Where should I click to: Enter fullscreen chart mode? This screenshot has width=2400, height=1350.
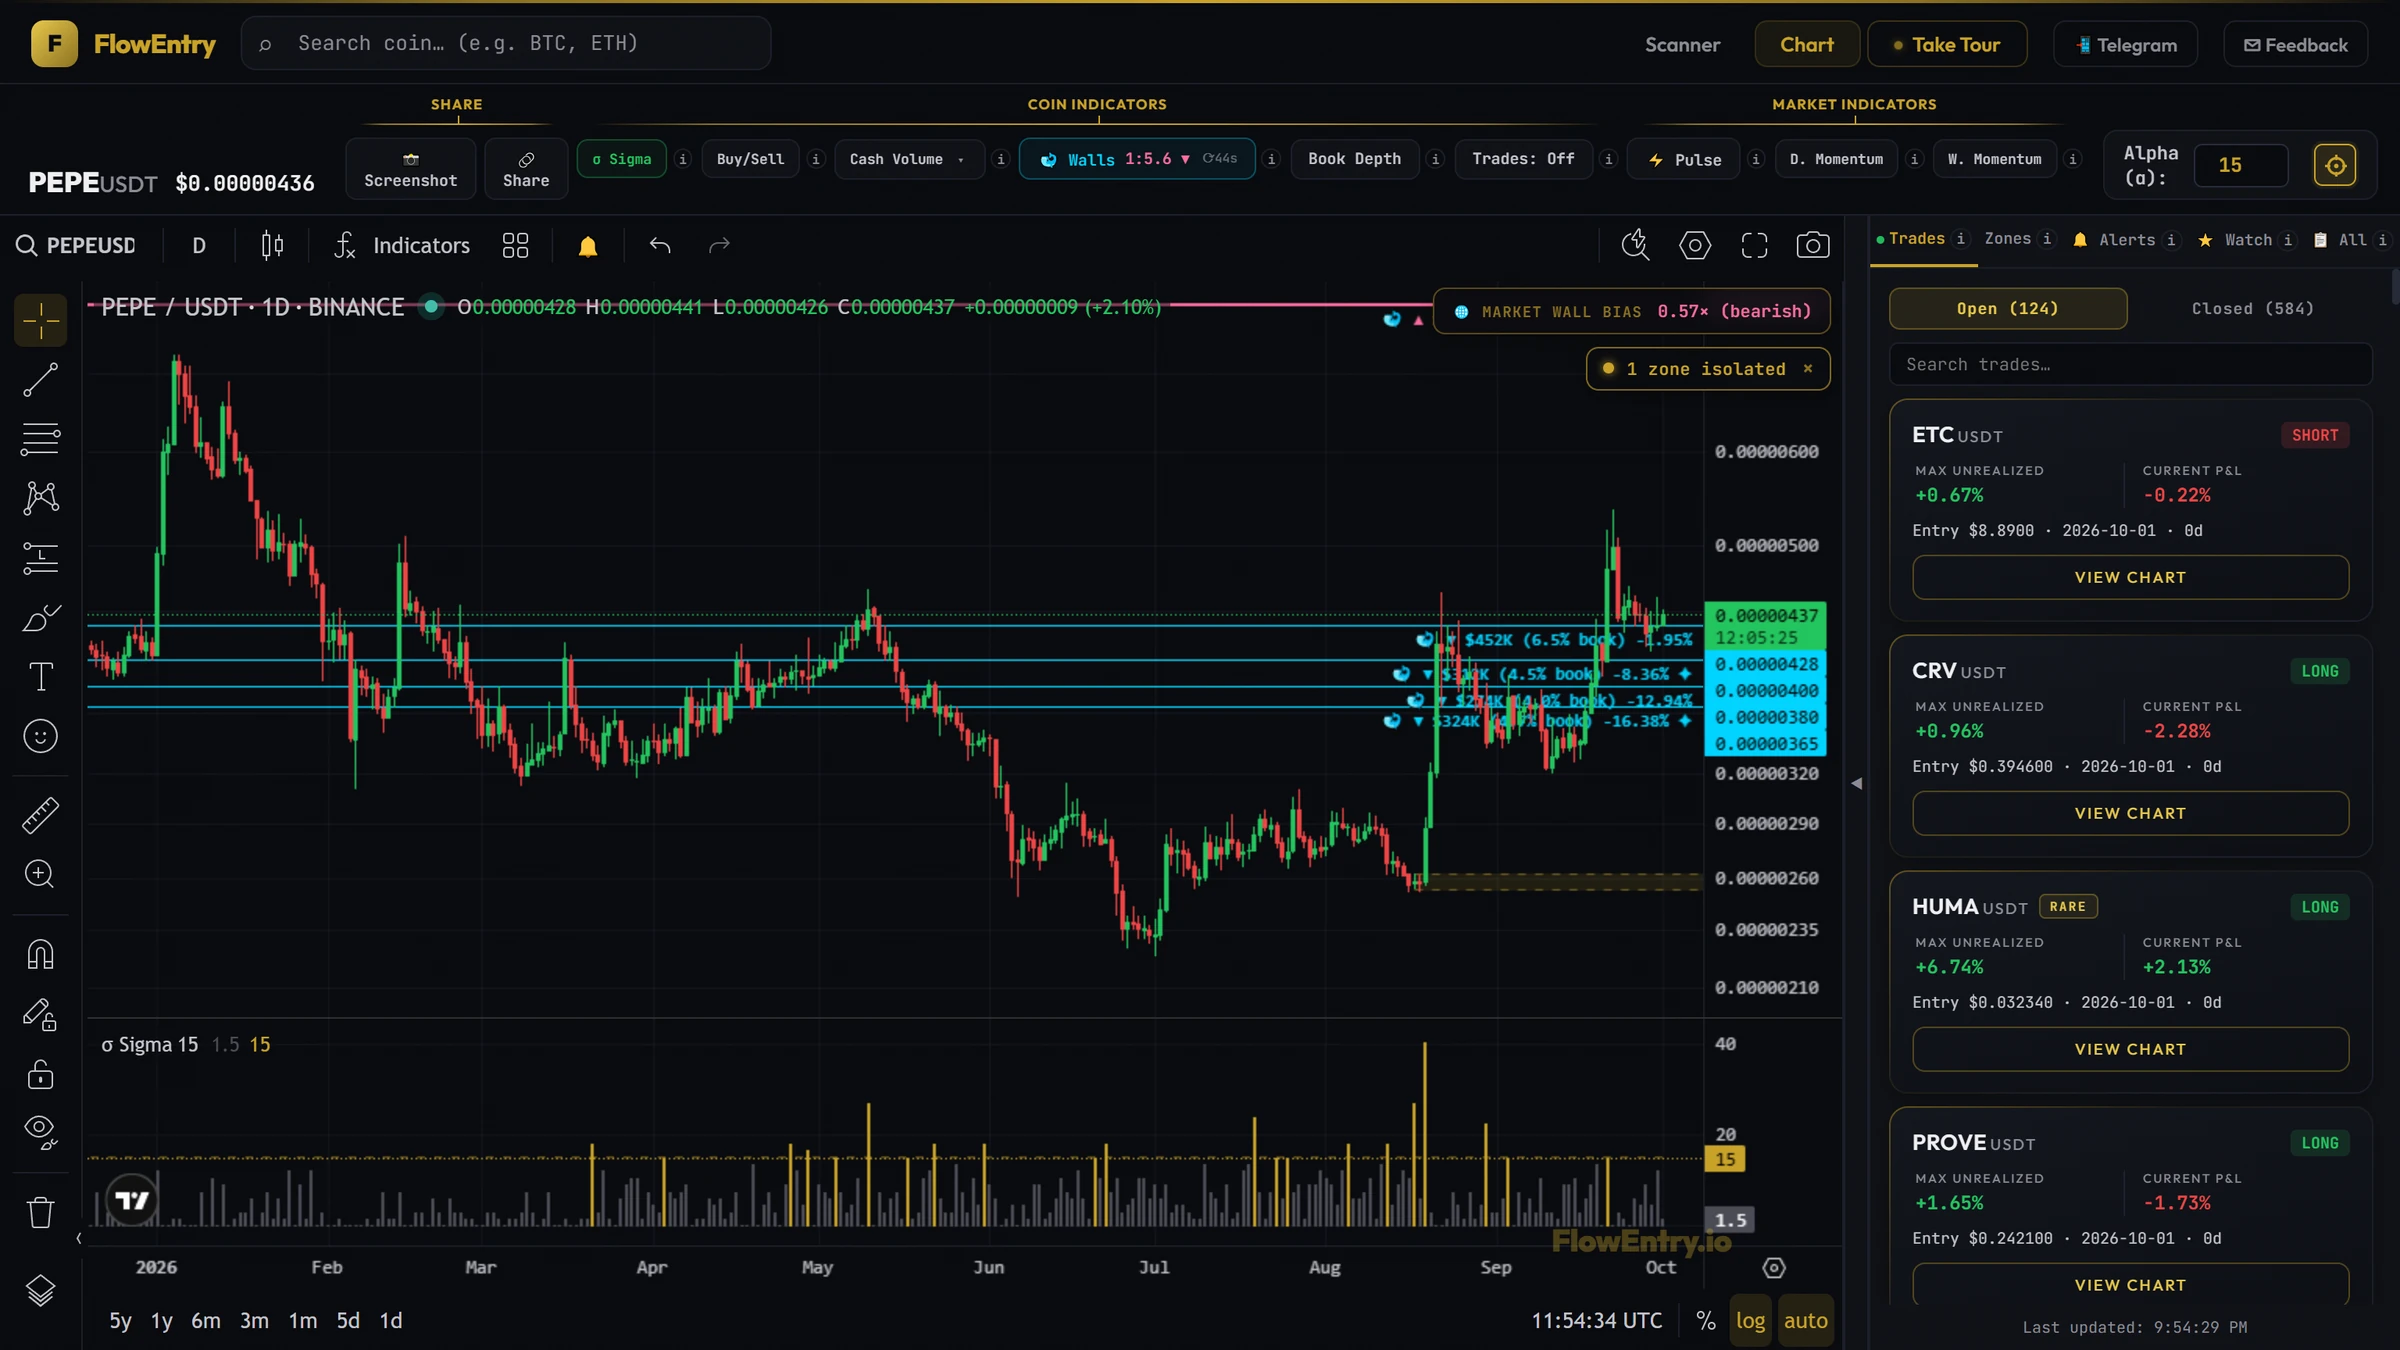pos(1754,245)
